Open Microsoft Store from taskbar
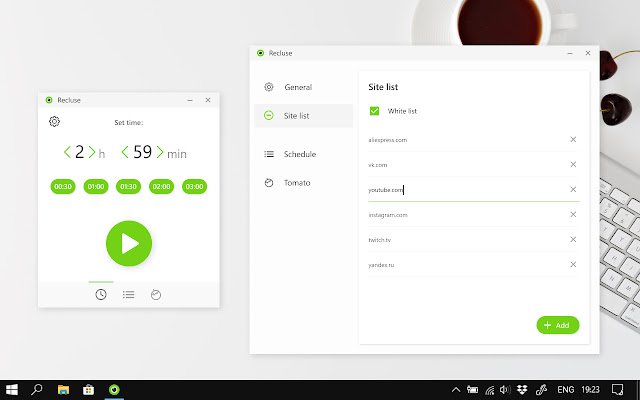The width and height of the screenshot is (640, 400). (x=89, y=389)
